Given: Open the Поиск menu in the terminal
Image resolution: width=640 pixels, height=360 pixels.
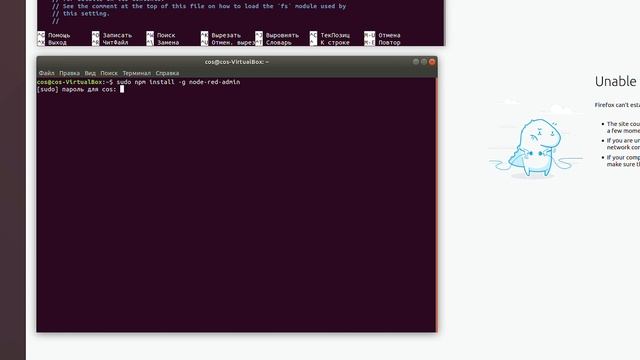Looking at the screenshot, I should click(109, 73).
